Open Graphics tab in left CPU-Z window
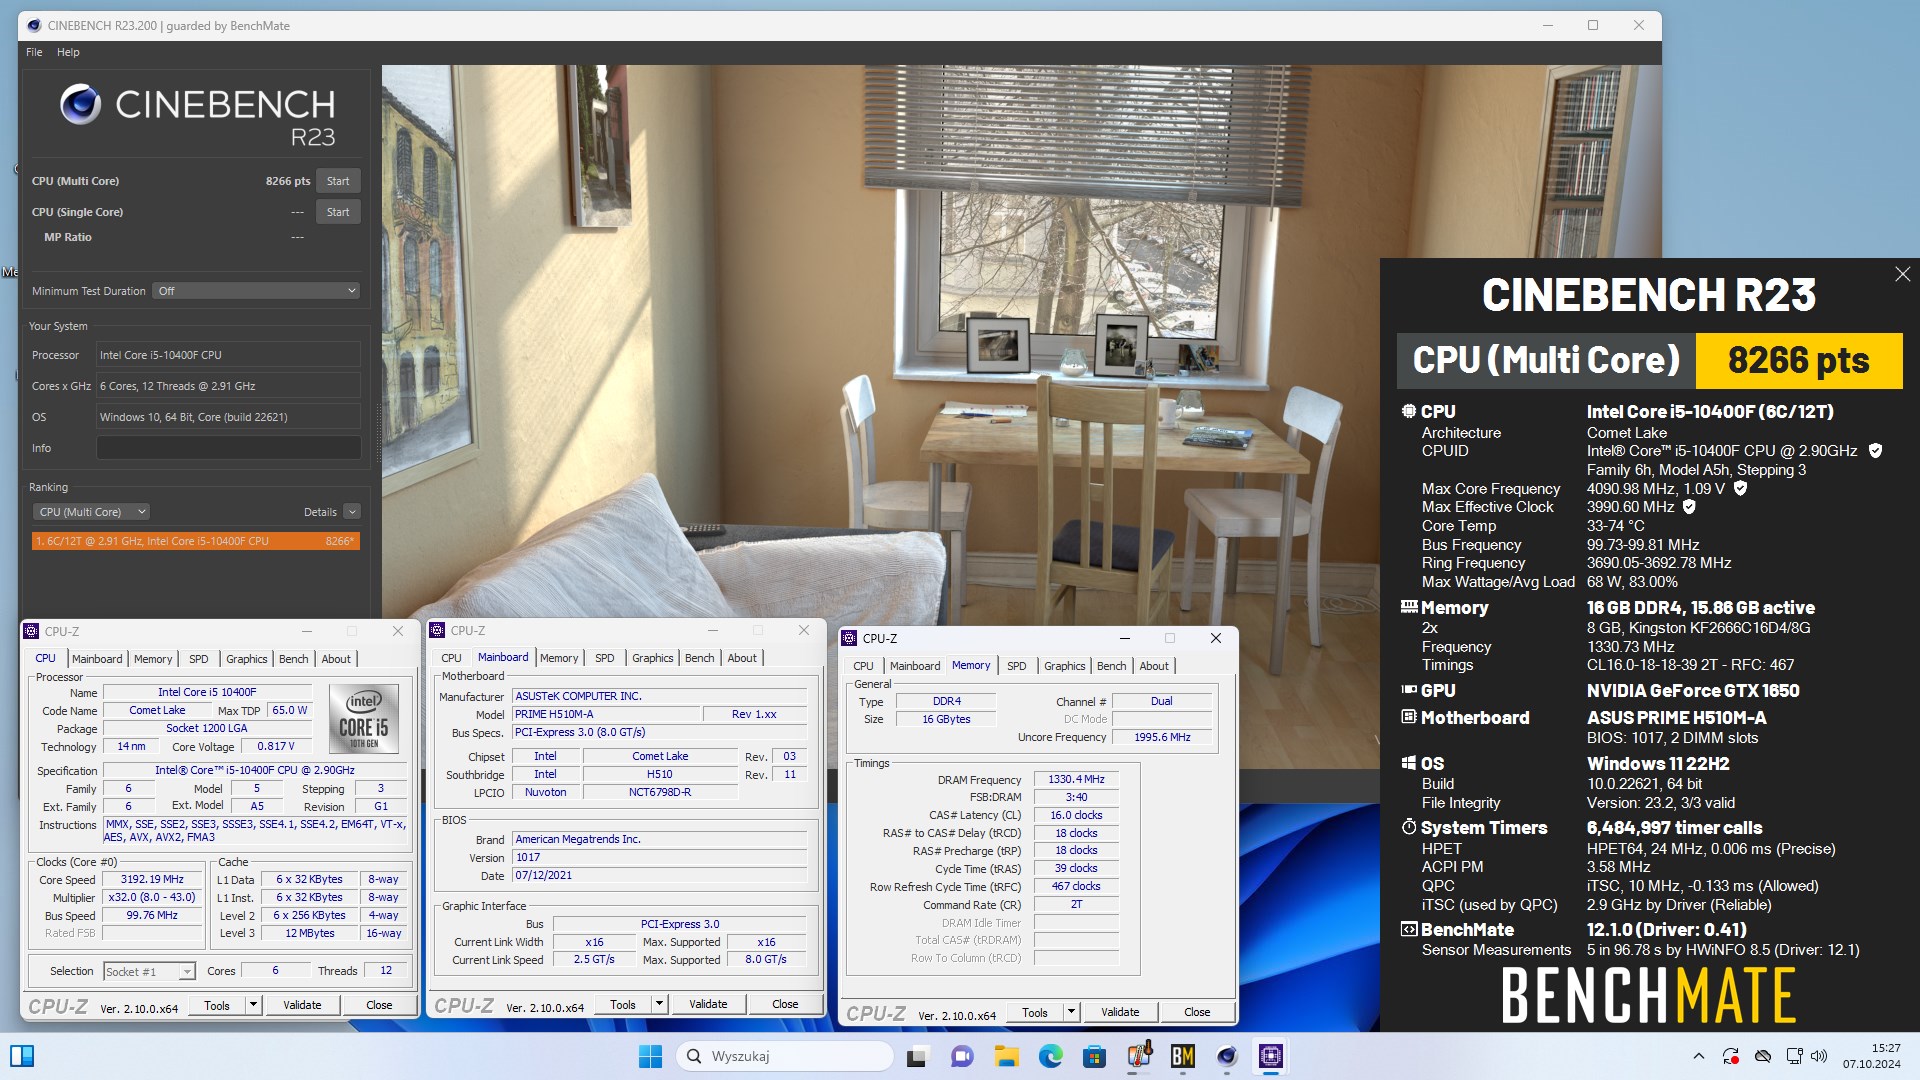Viewport: 1920px width, 1080px height. pos(247,659)
